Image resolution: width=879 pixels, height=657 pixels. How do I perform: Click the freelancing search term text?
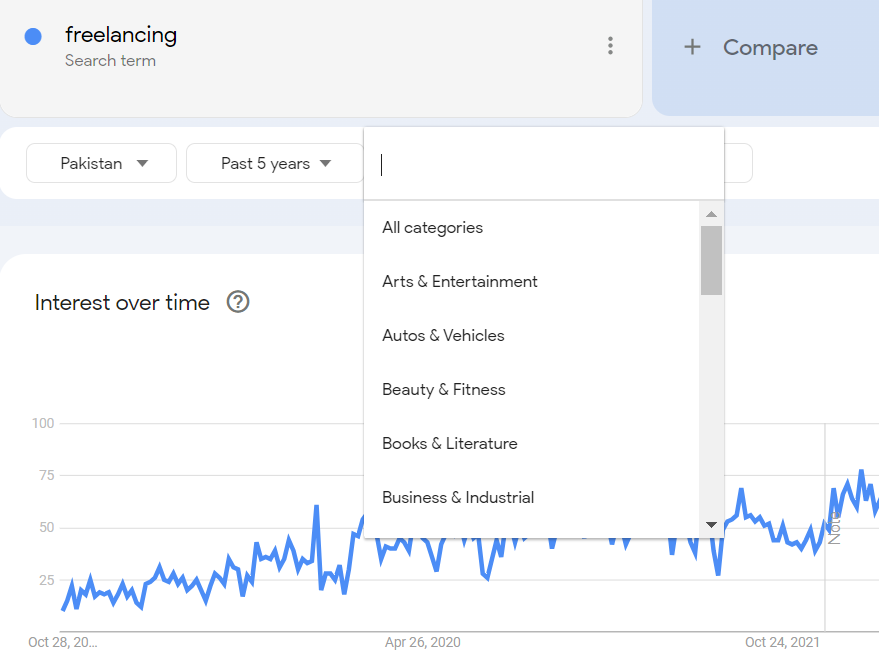tap(121, 35)
